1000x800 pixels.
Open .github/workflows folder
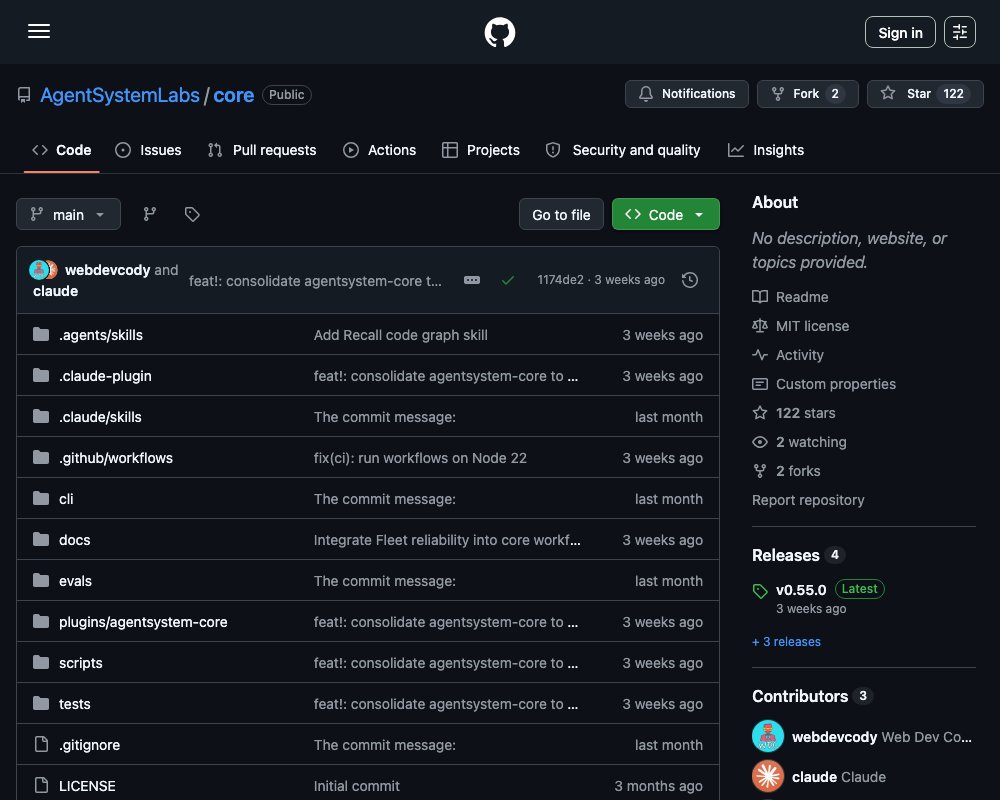click(115, 458)
